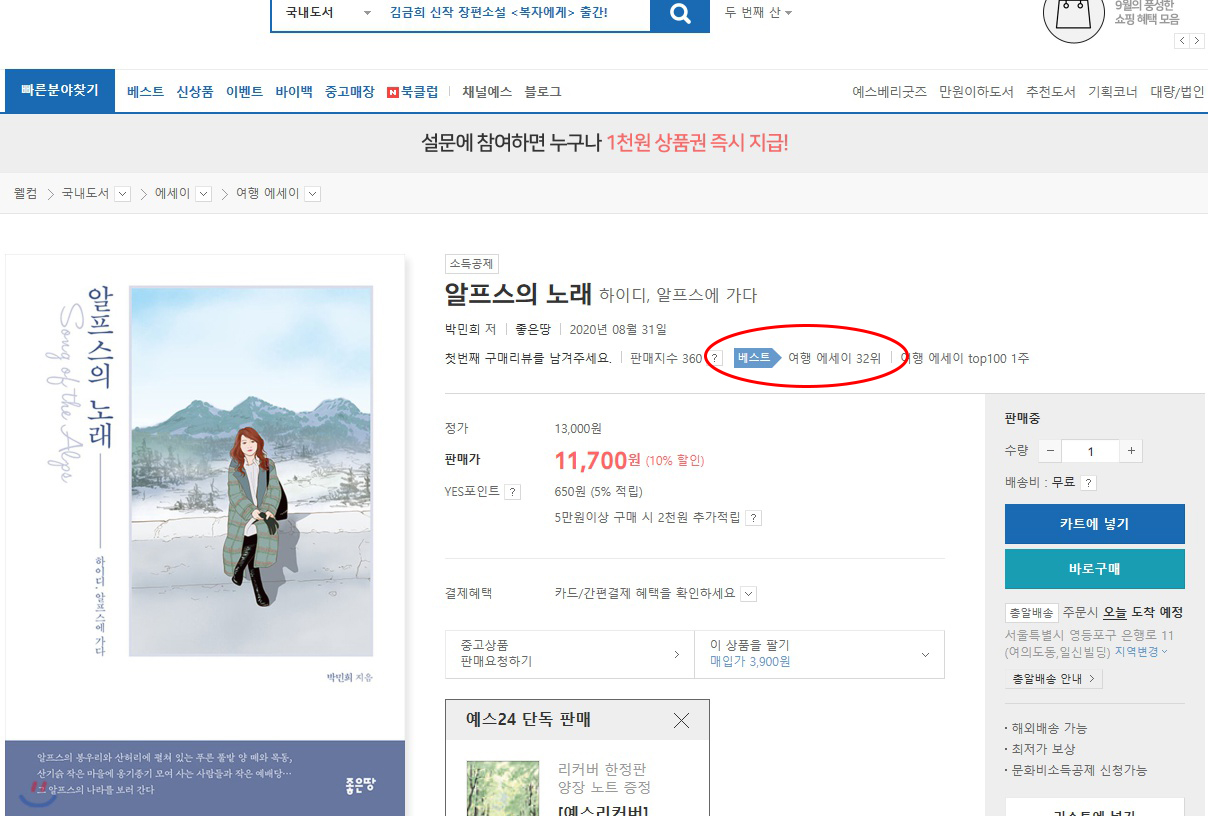The height and width of the screenshot is (816, 1208).
Task: Open the 빠른분야찾기 menu
Action: coord(60,91)
